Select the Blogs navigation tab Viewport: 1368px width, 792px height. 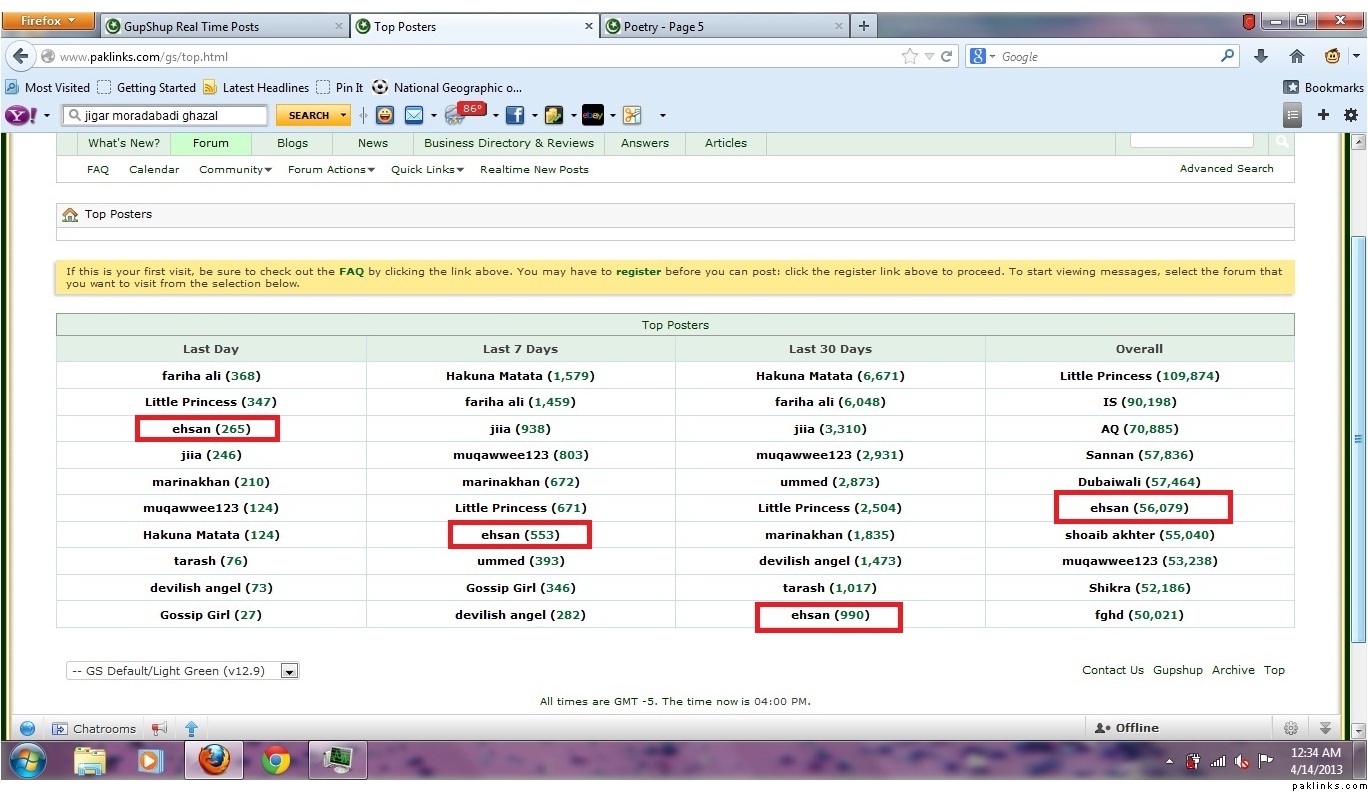[292, 143]
